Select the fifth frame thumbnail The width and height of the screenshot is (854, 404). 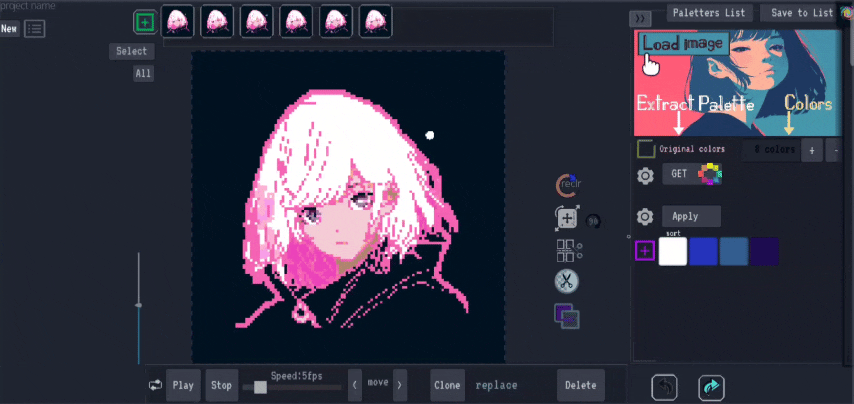(336, 21)
